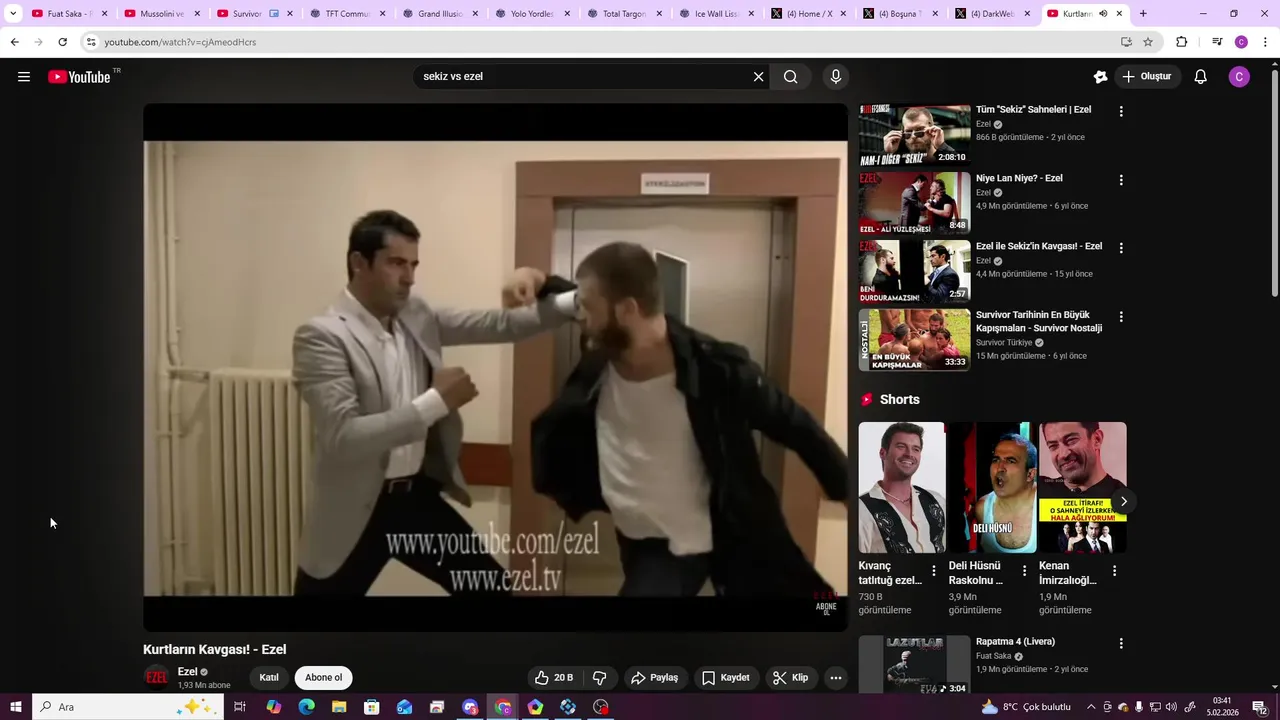Open Chrome extensions puzzle icon
The width and height of the screenshot is (1280, 720).
[1181, 42]
